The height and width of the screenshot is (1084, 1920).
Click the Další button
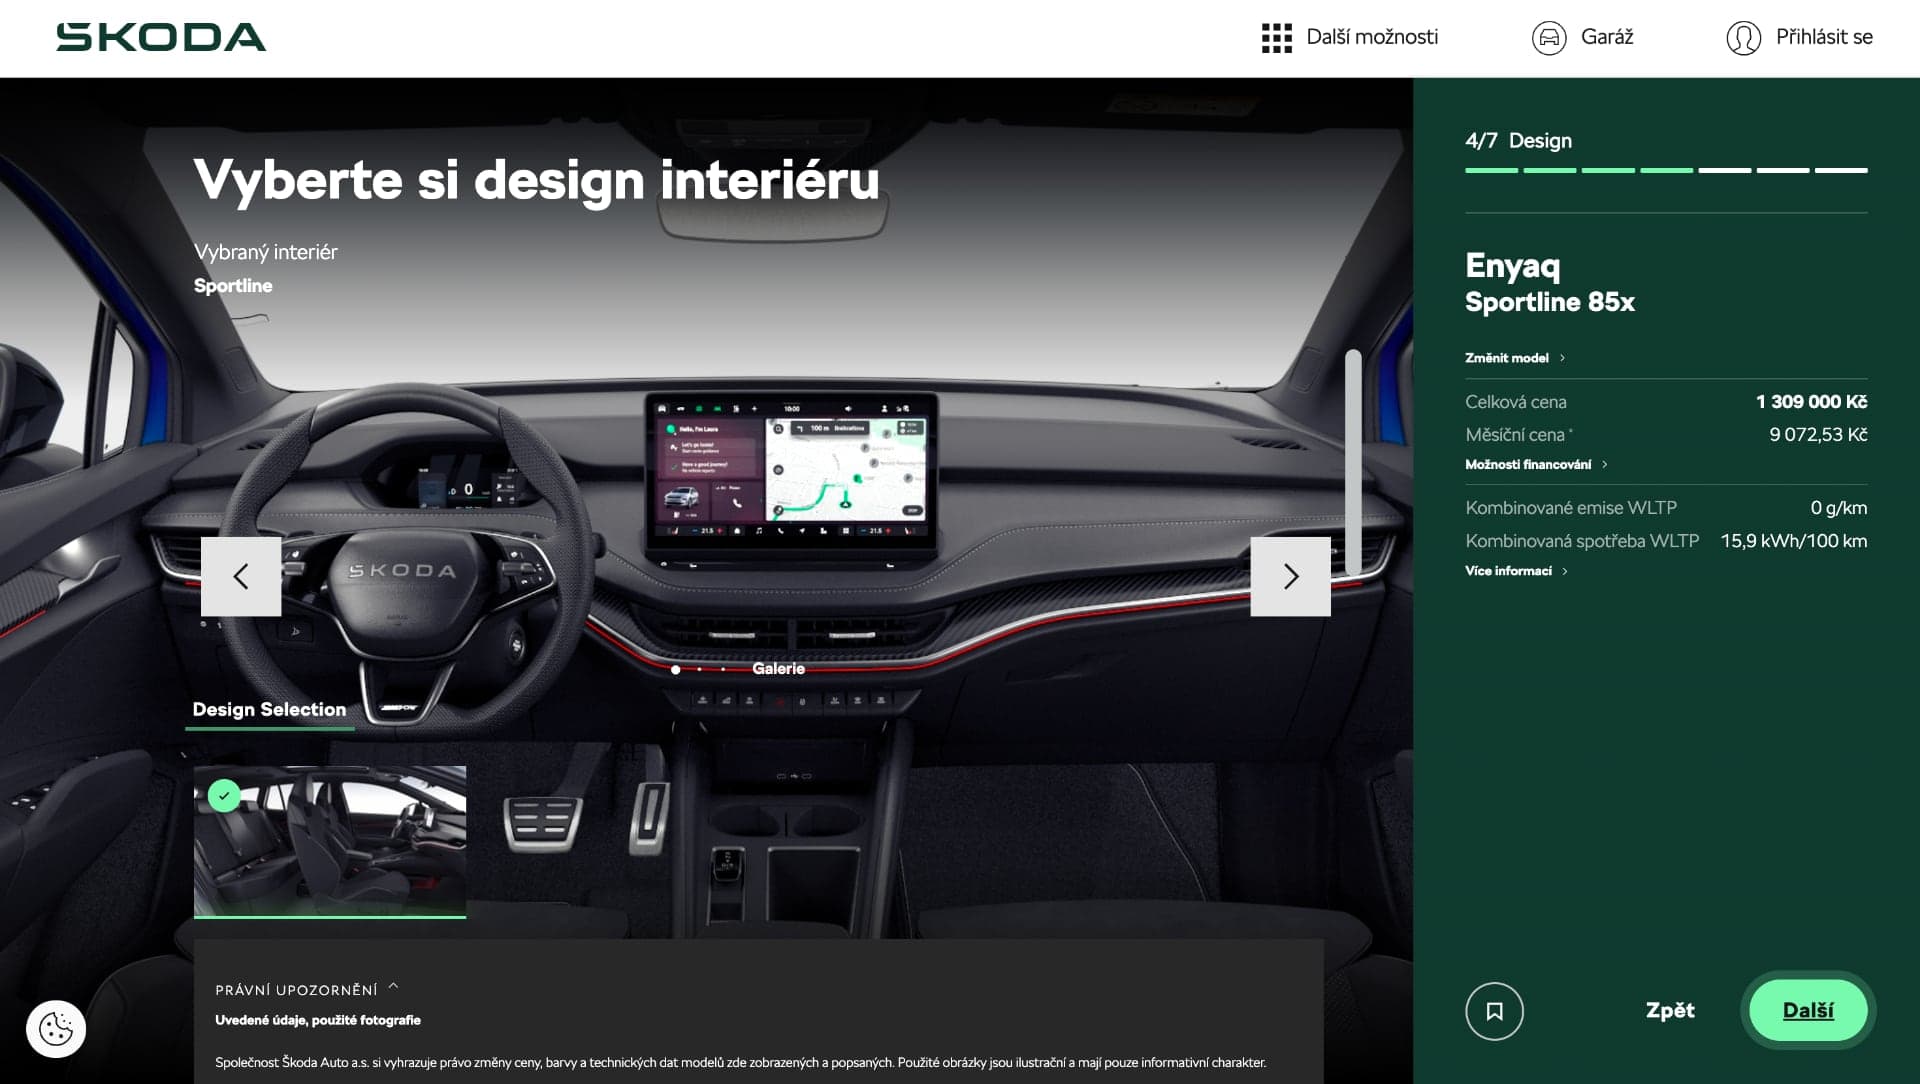click(x=1808, y=1010)
